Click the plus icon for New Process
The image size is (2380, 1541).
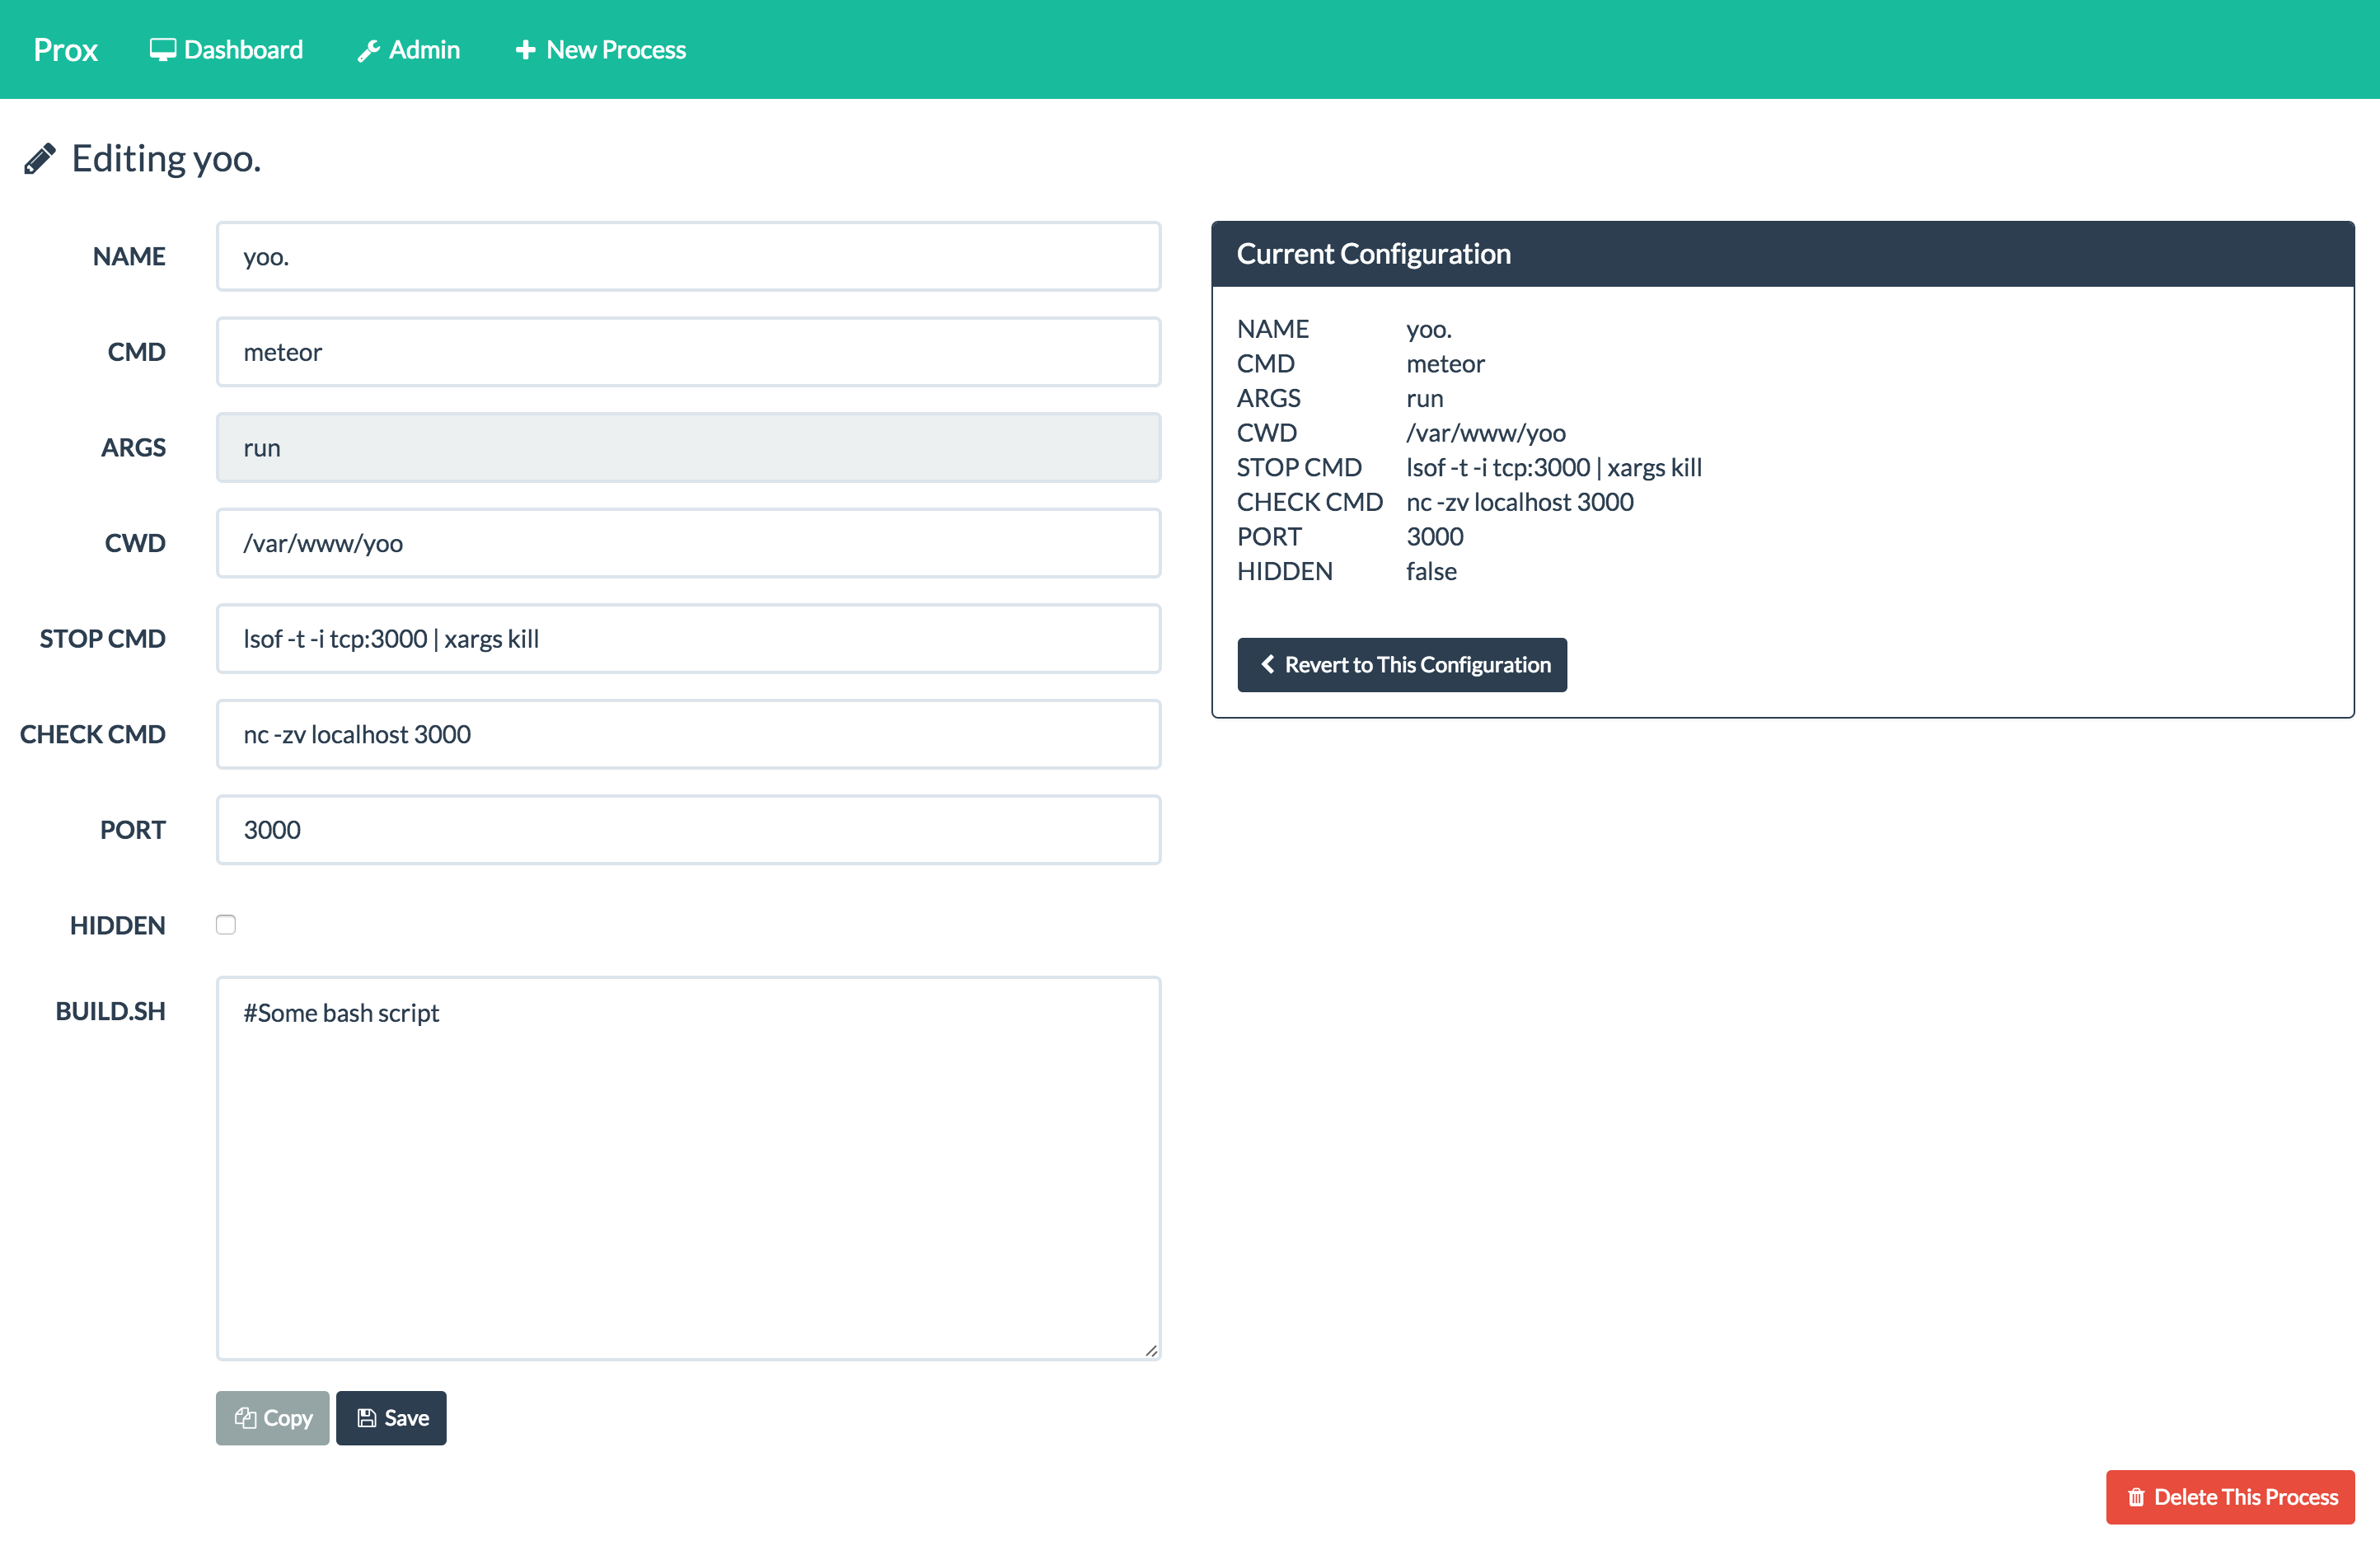point(525,50)
